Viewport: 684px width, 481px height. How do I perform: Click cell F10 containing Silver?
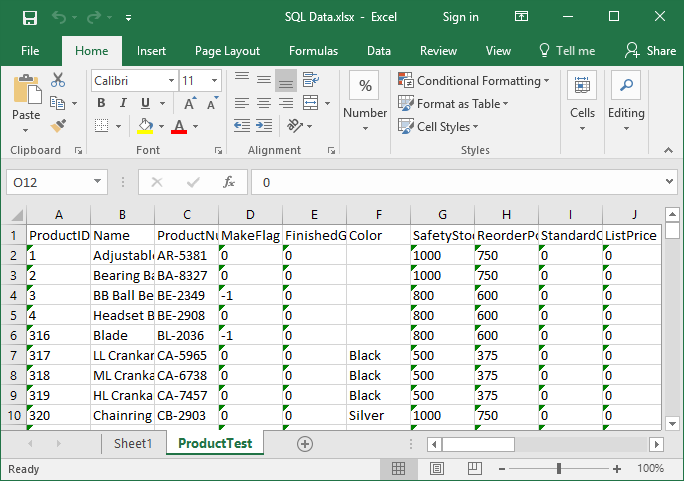pyautogui.click(x=378, y=415)
